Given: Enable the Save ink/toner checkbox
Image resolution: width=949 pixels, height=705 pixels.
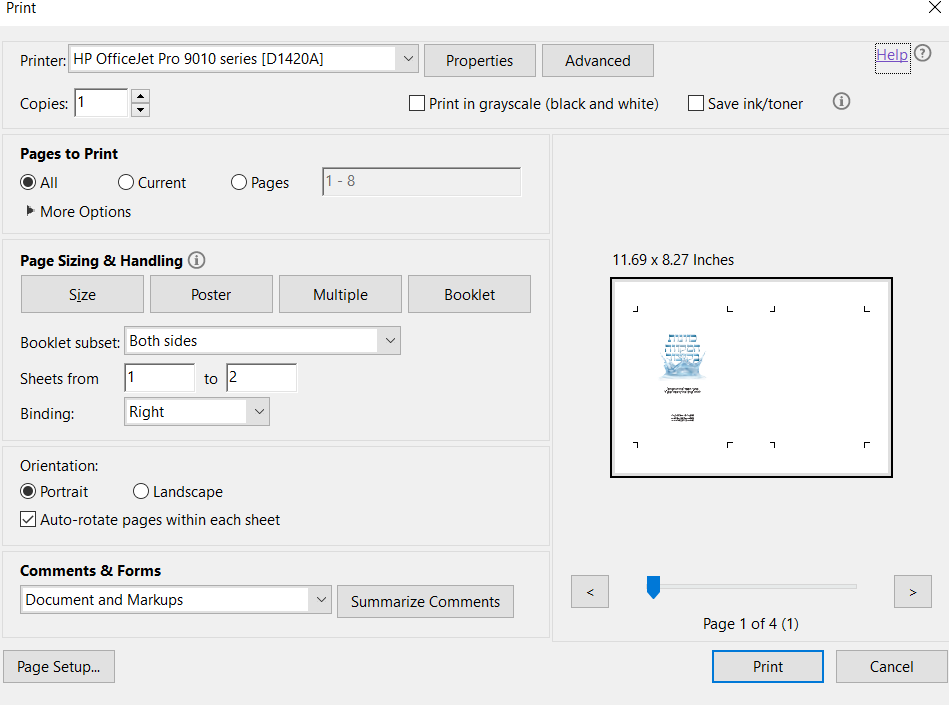Looking at the screenshot, I should tap(696, 103).
